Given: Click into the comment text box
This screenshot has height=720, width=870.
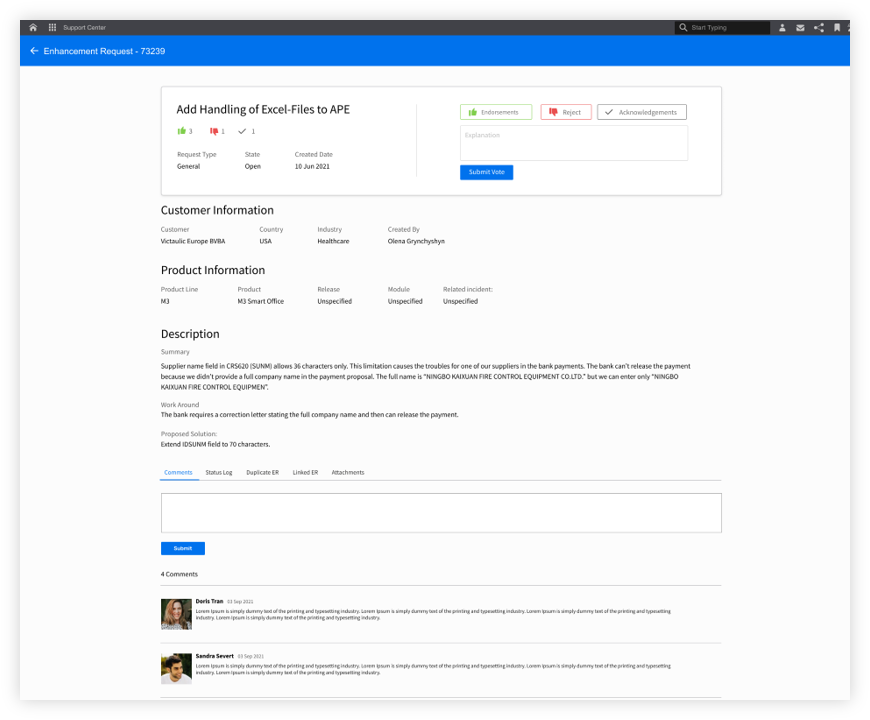Looking at the screenshot, I should point(441,513).
